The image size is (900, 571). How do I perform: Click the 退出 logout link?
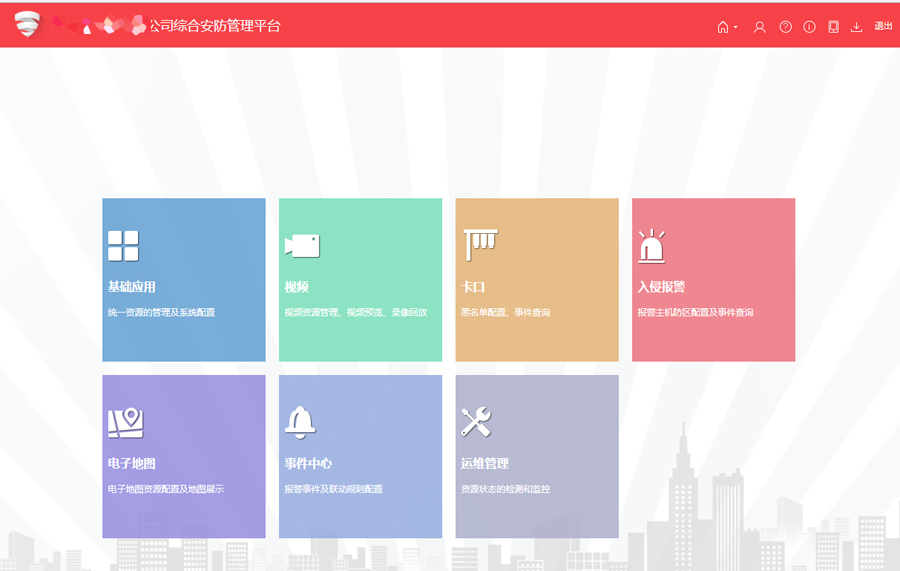883,26
